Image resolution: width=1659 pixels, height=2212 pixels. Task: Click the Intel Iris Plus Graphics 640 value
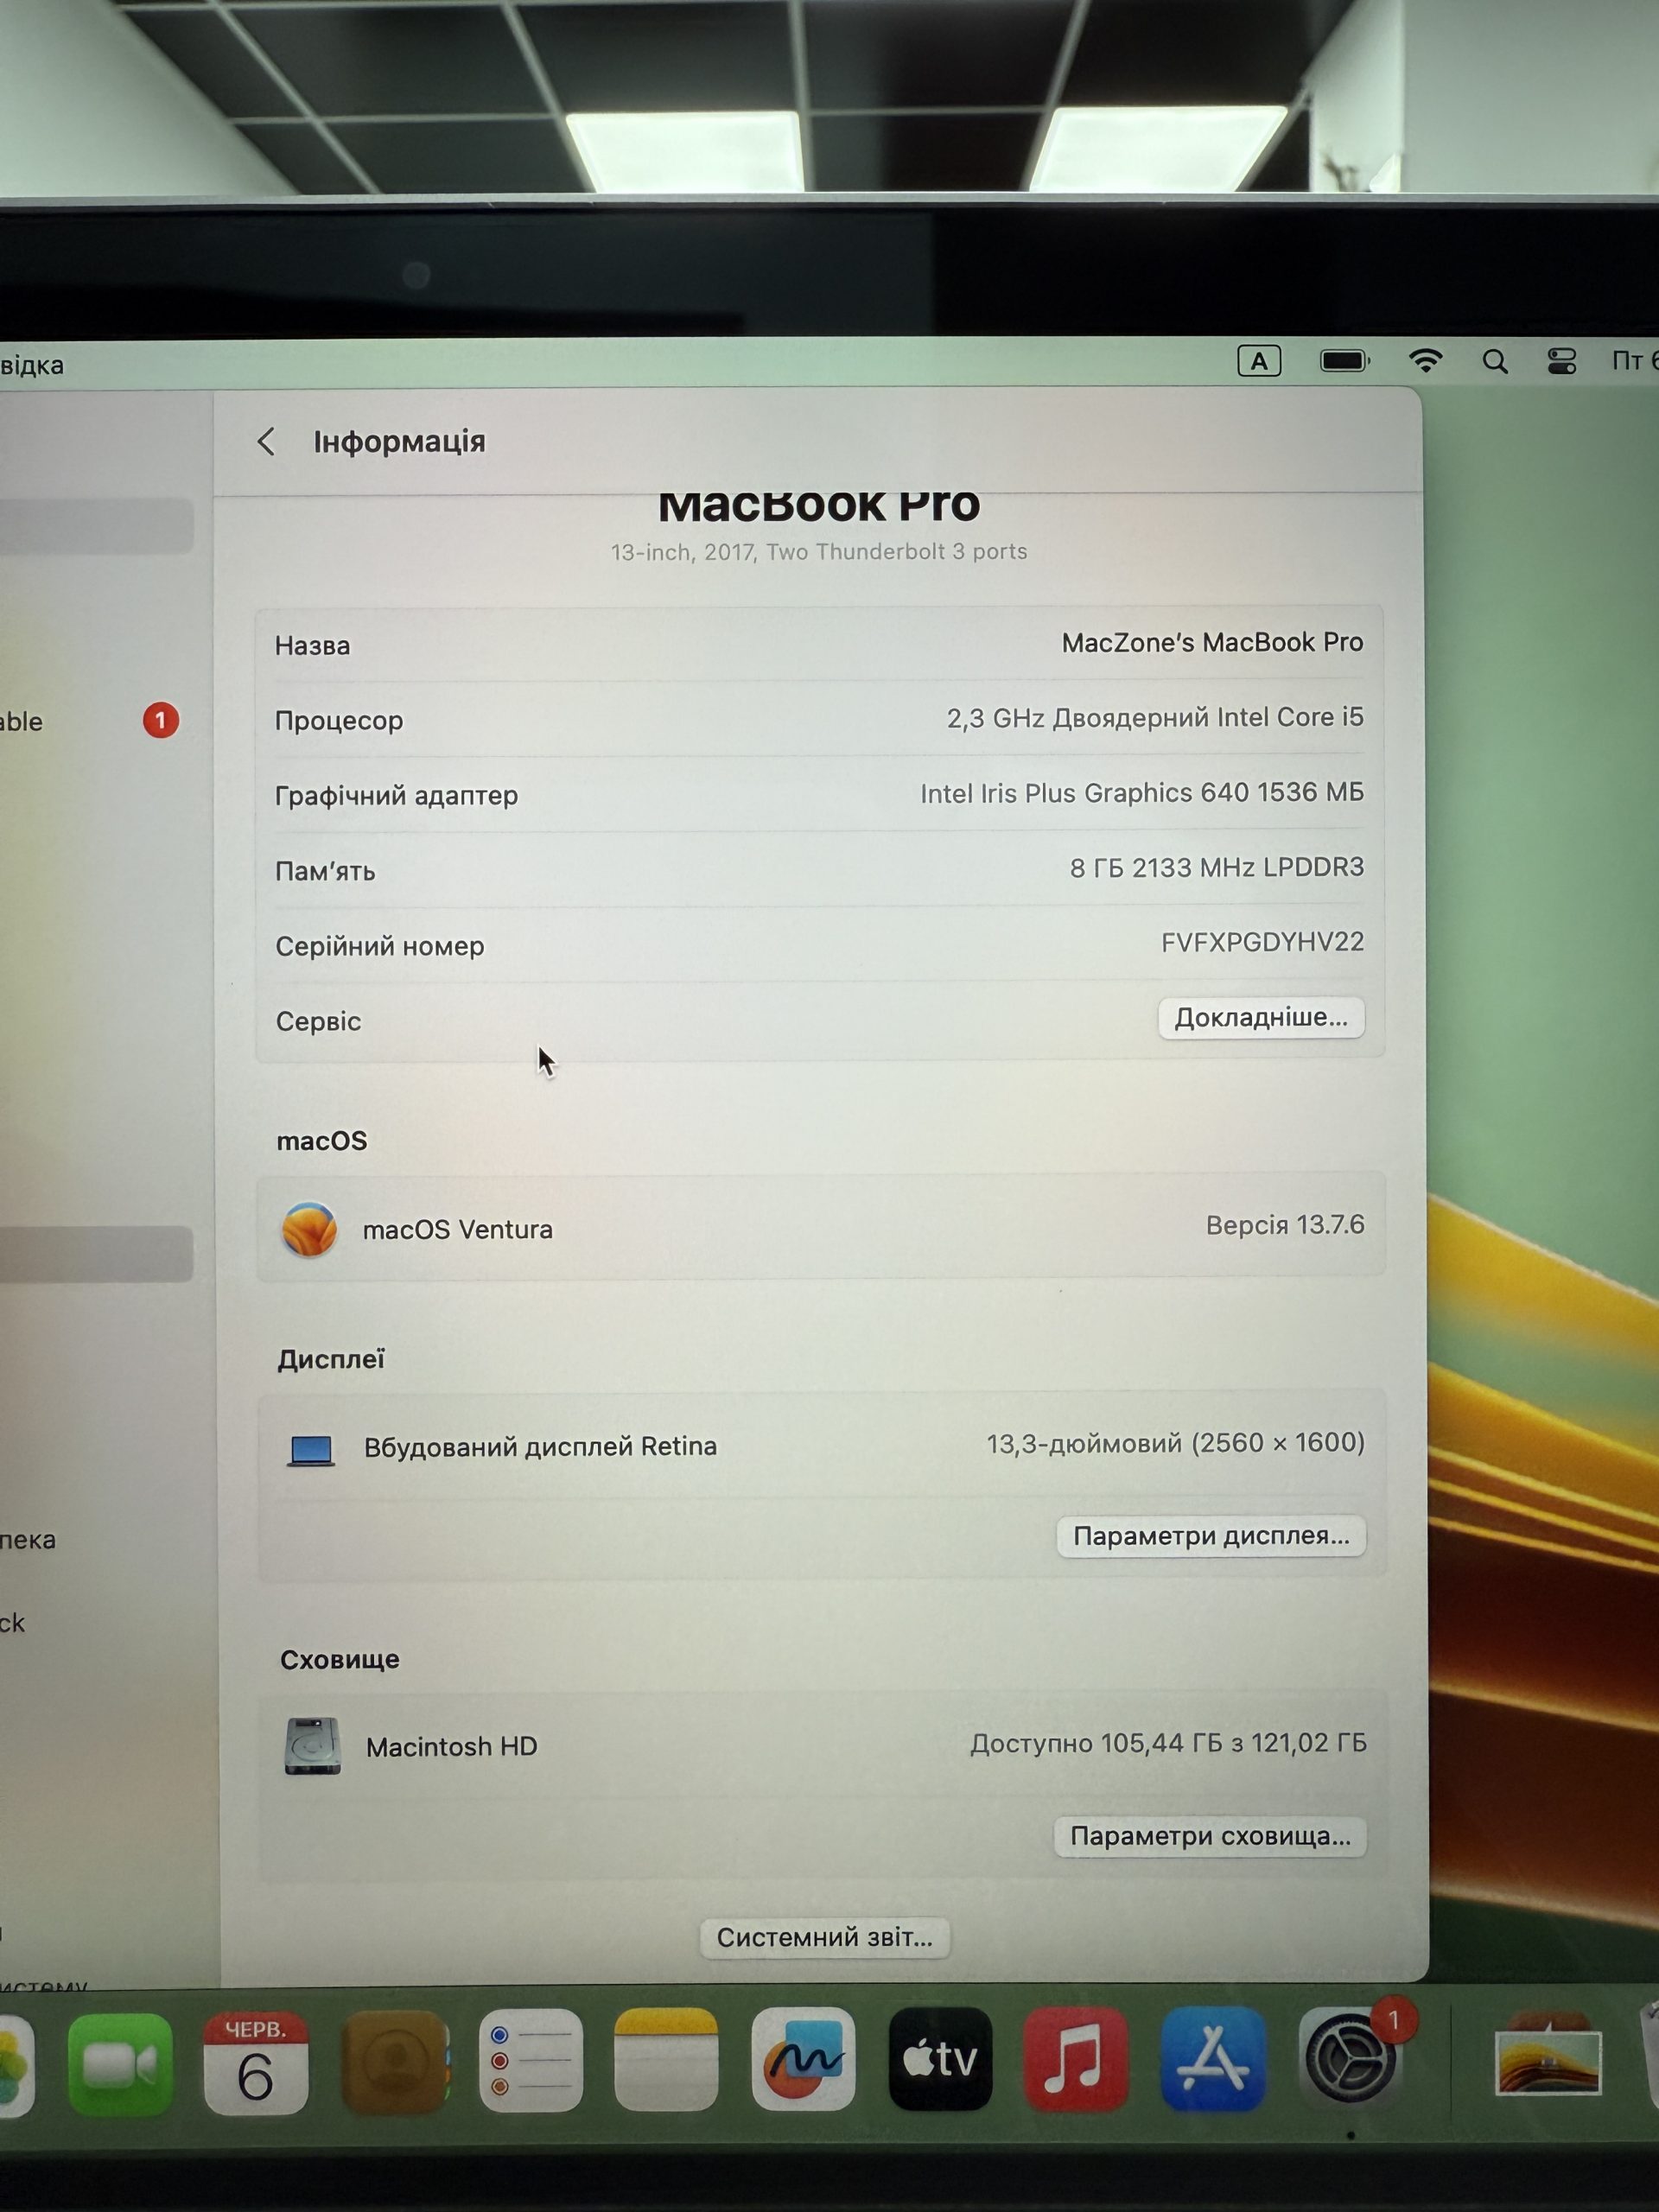point(1142,792)
